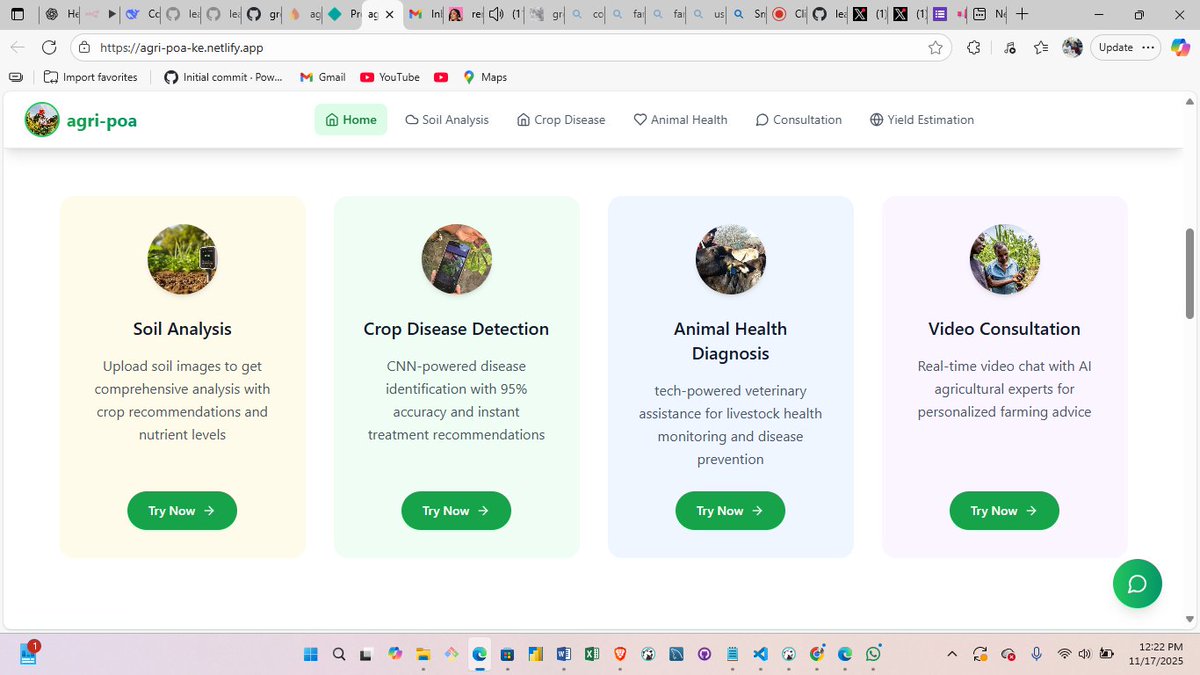This screenshot has height=675, width=1200.
Task: Click the Animal Health Diagnosis card image
Action: click(730, 259)
